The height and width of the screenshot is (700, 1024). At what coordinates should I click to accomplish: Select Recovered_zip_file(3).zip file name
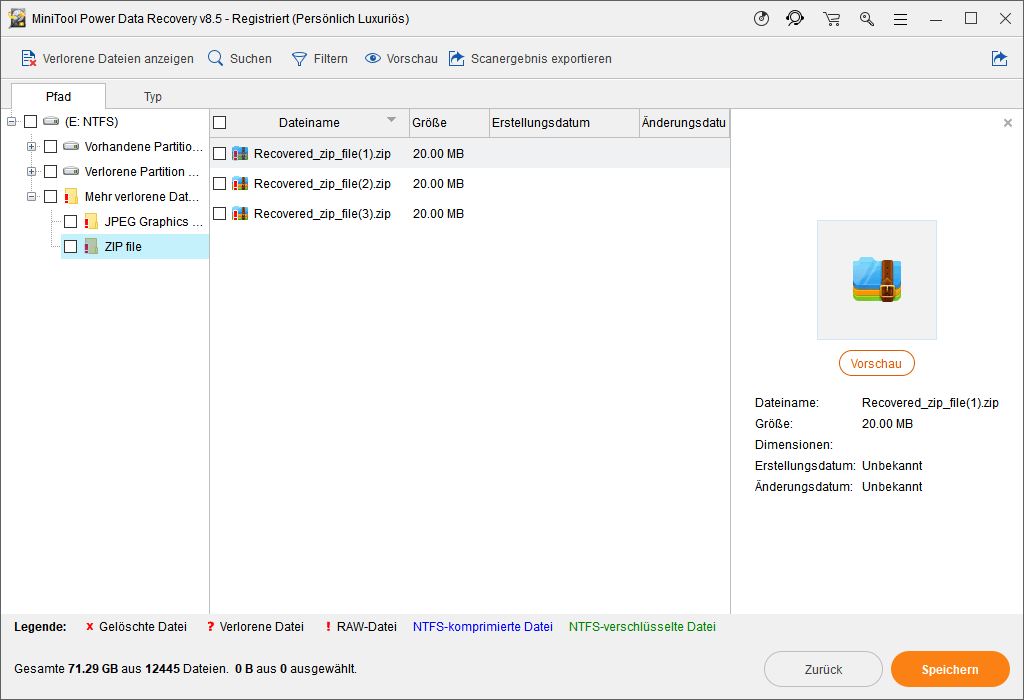pyautogui.click(x=322, y=214)
